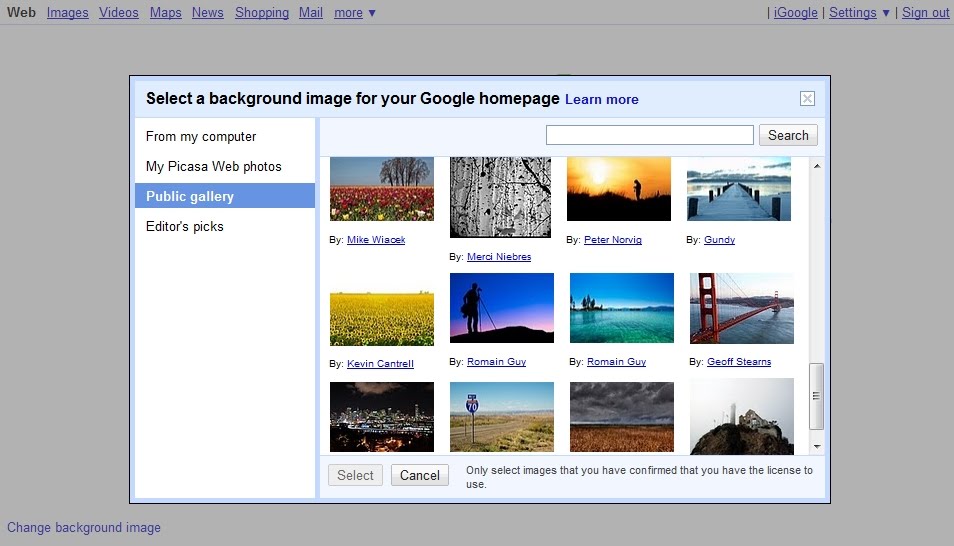The width and height of the screenshot is (954, 546).
Task: Choose the night city skyline thumbnail
Action: pos(381,417)
